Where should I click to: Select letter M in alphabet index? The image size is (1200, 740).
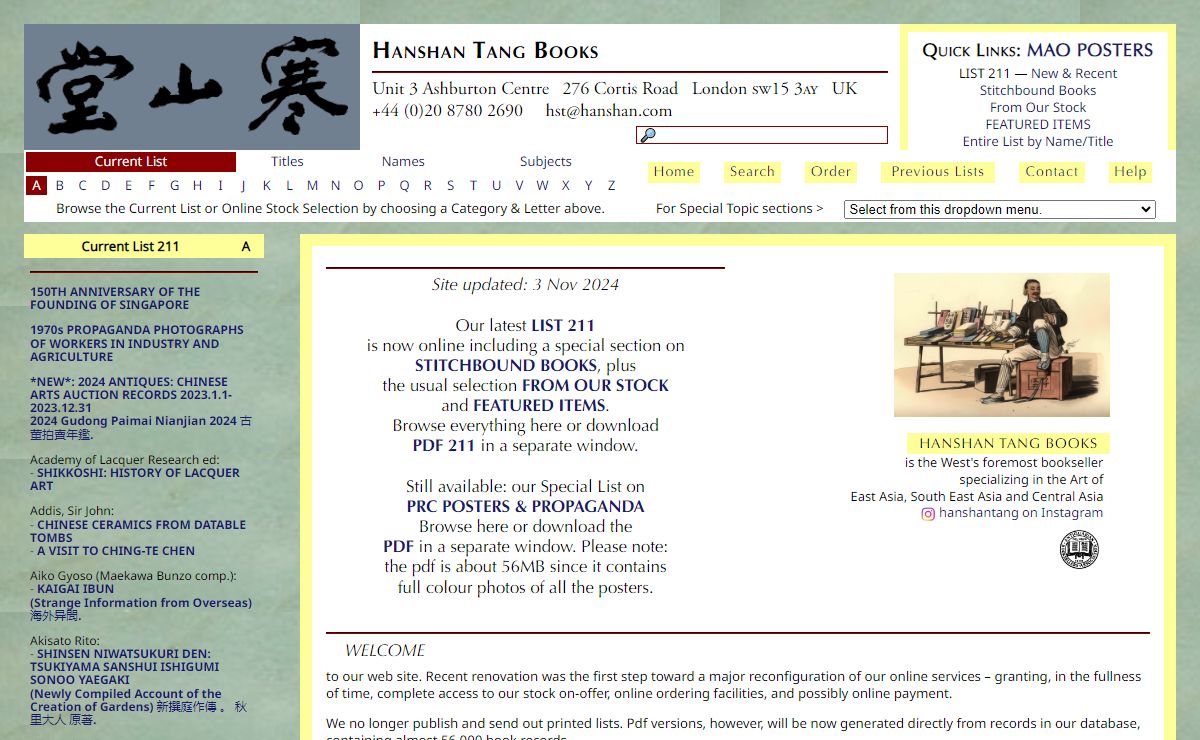point(313,186)
